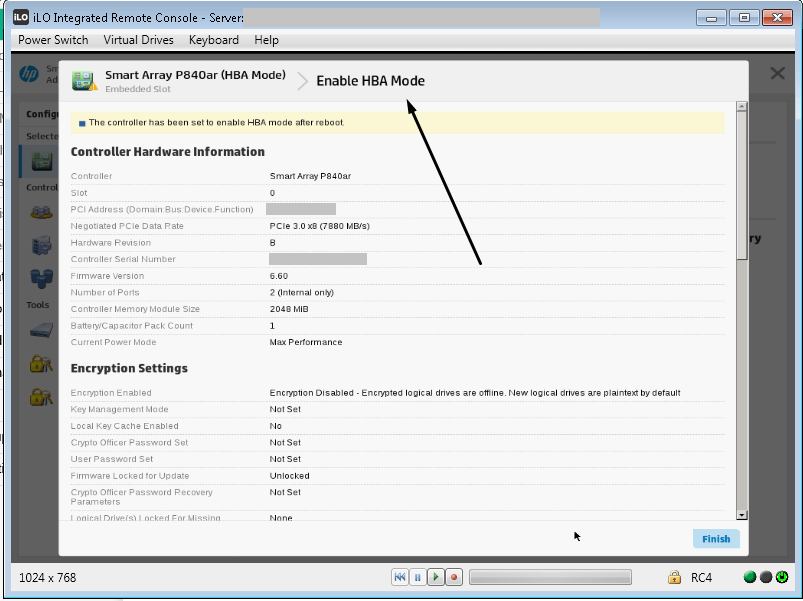Click the Controller Hardware Information heading

tap(167, 152)
